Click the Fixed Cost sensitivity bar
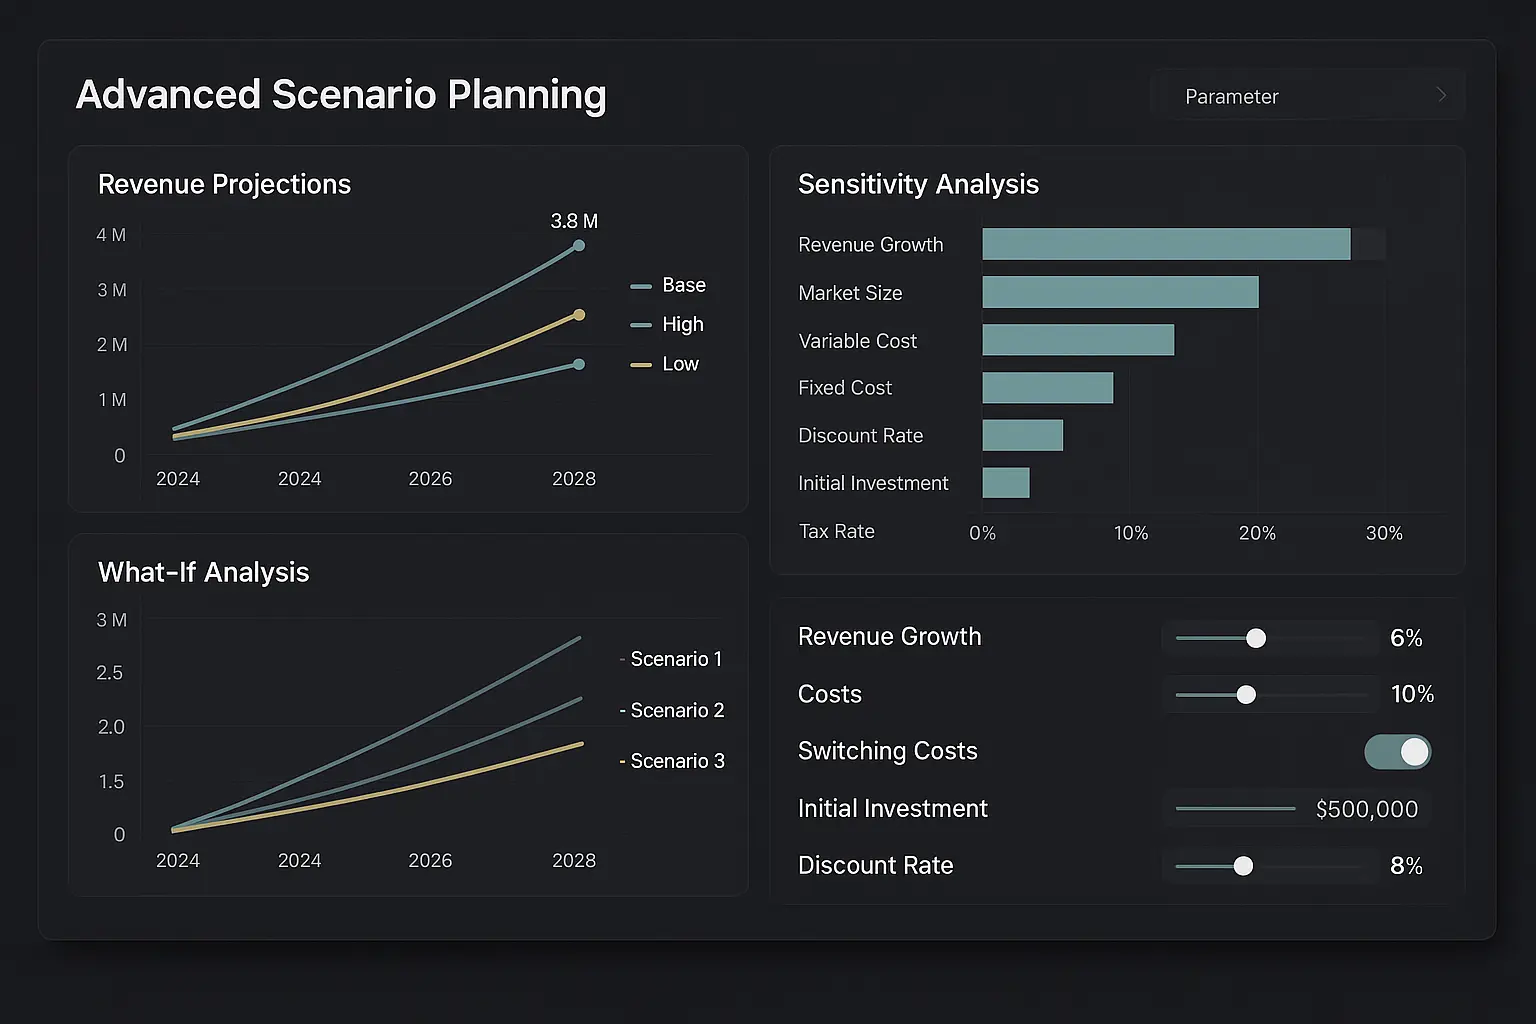This screenshot has height=1024, width=1536. 1047,387
